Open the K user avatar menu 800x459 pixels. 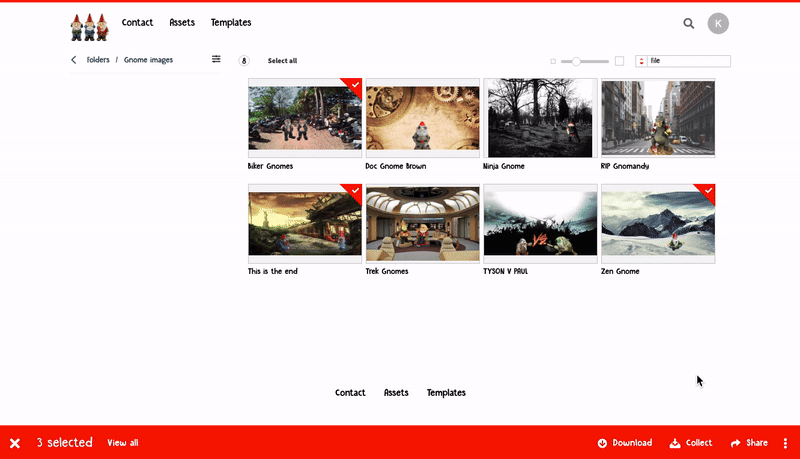(x=718, y=23)
